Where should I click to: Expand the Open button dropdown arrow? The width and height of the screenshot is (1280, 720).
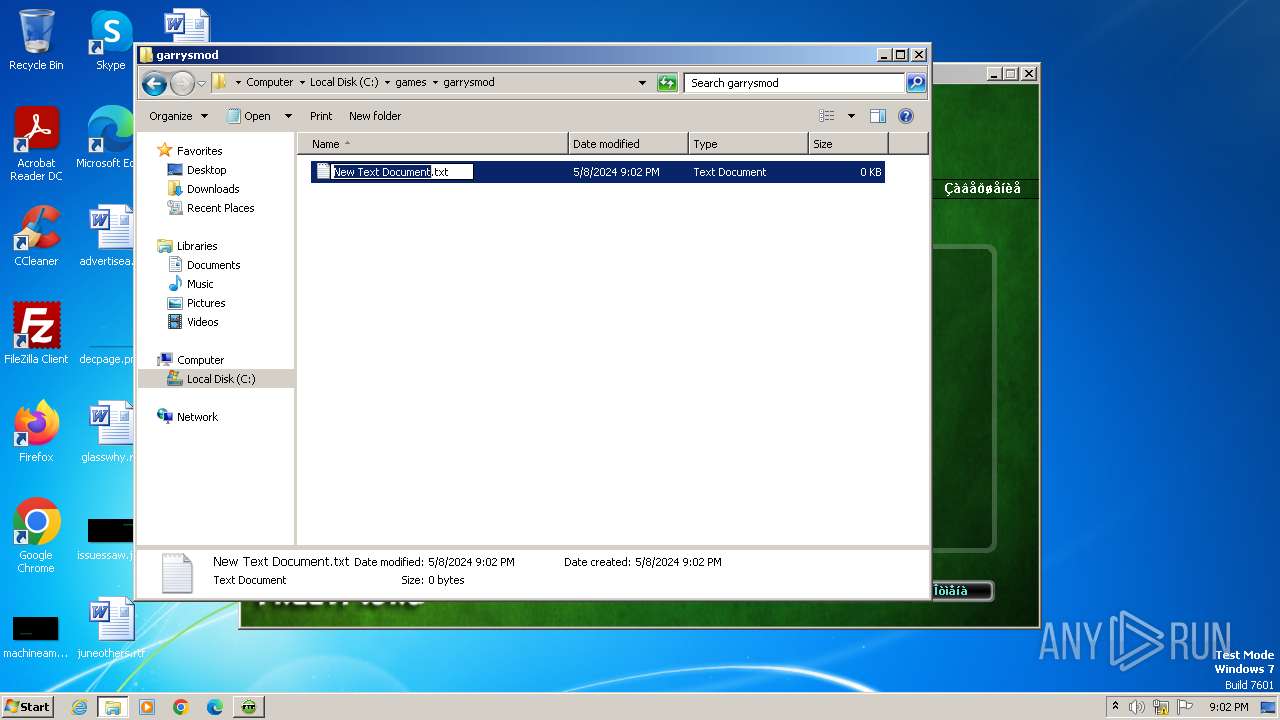click(x=288, y=116)
